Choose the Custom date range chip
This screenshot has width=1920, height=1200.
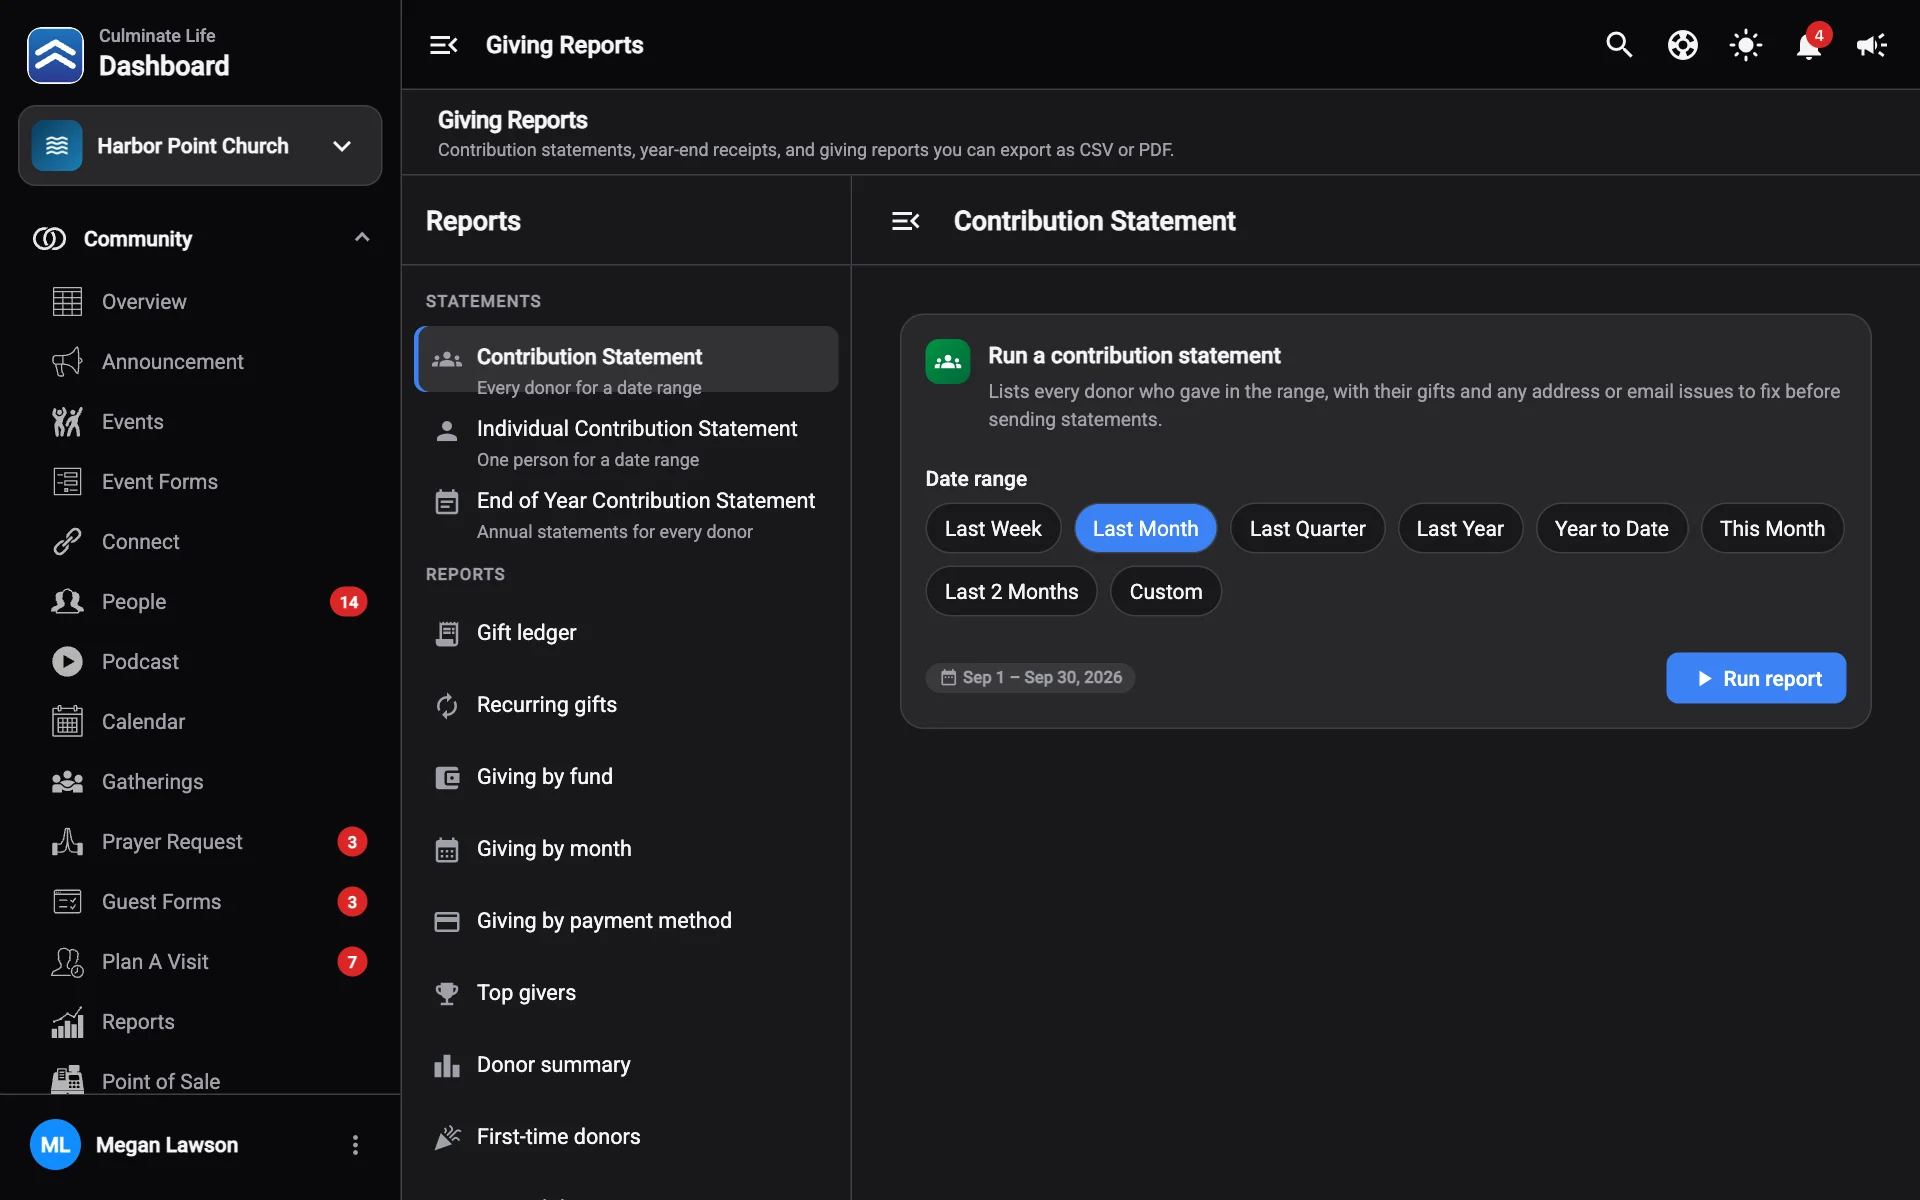[x=1166, y=592]
